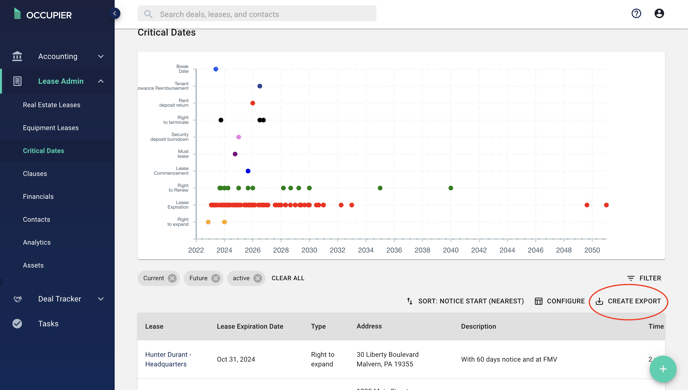
Task: Click Clear All filters
Action: click(288, 278)
